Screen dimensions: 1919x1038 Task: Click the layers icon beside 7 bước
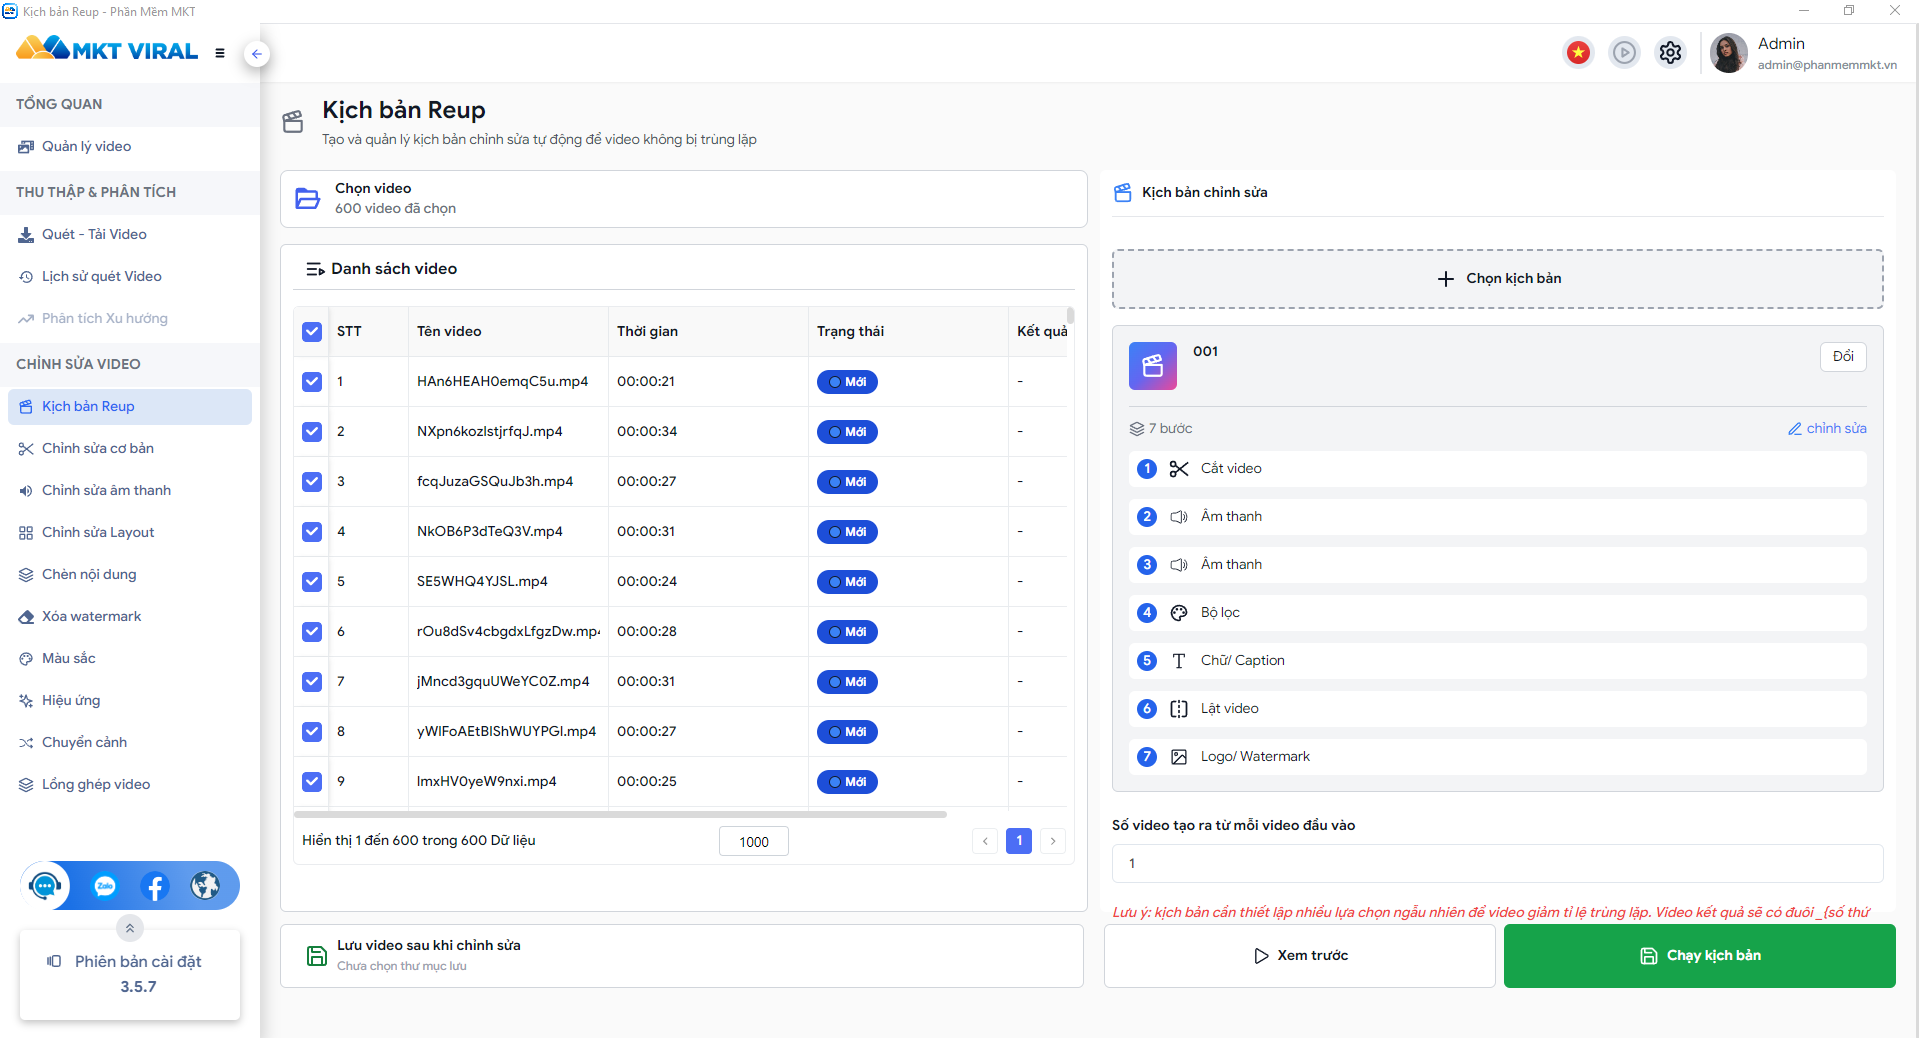tap(1137, 429)
